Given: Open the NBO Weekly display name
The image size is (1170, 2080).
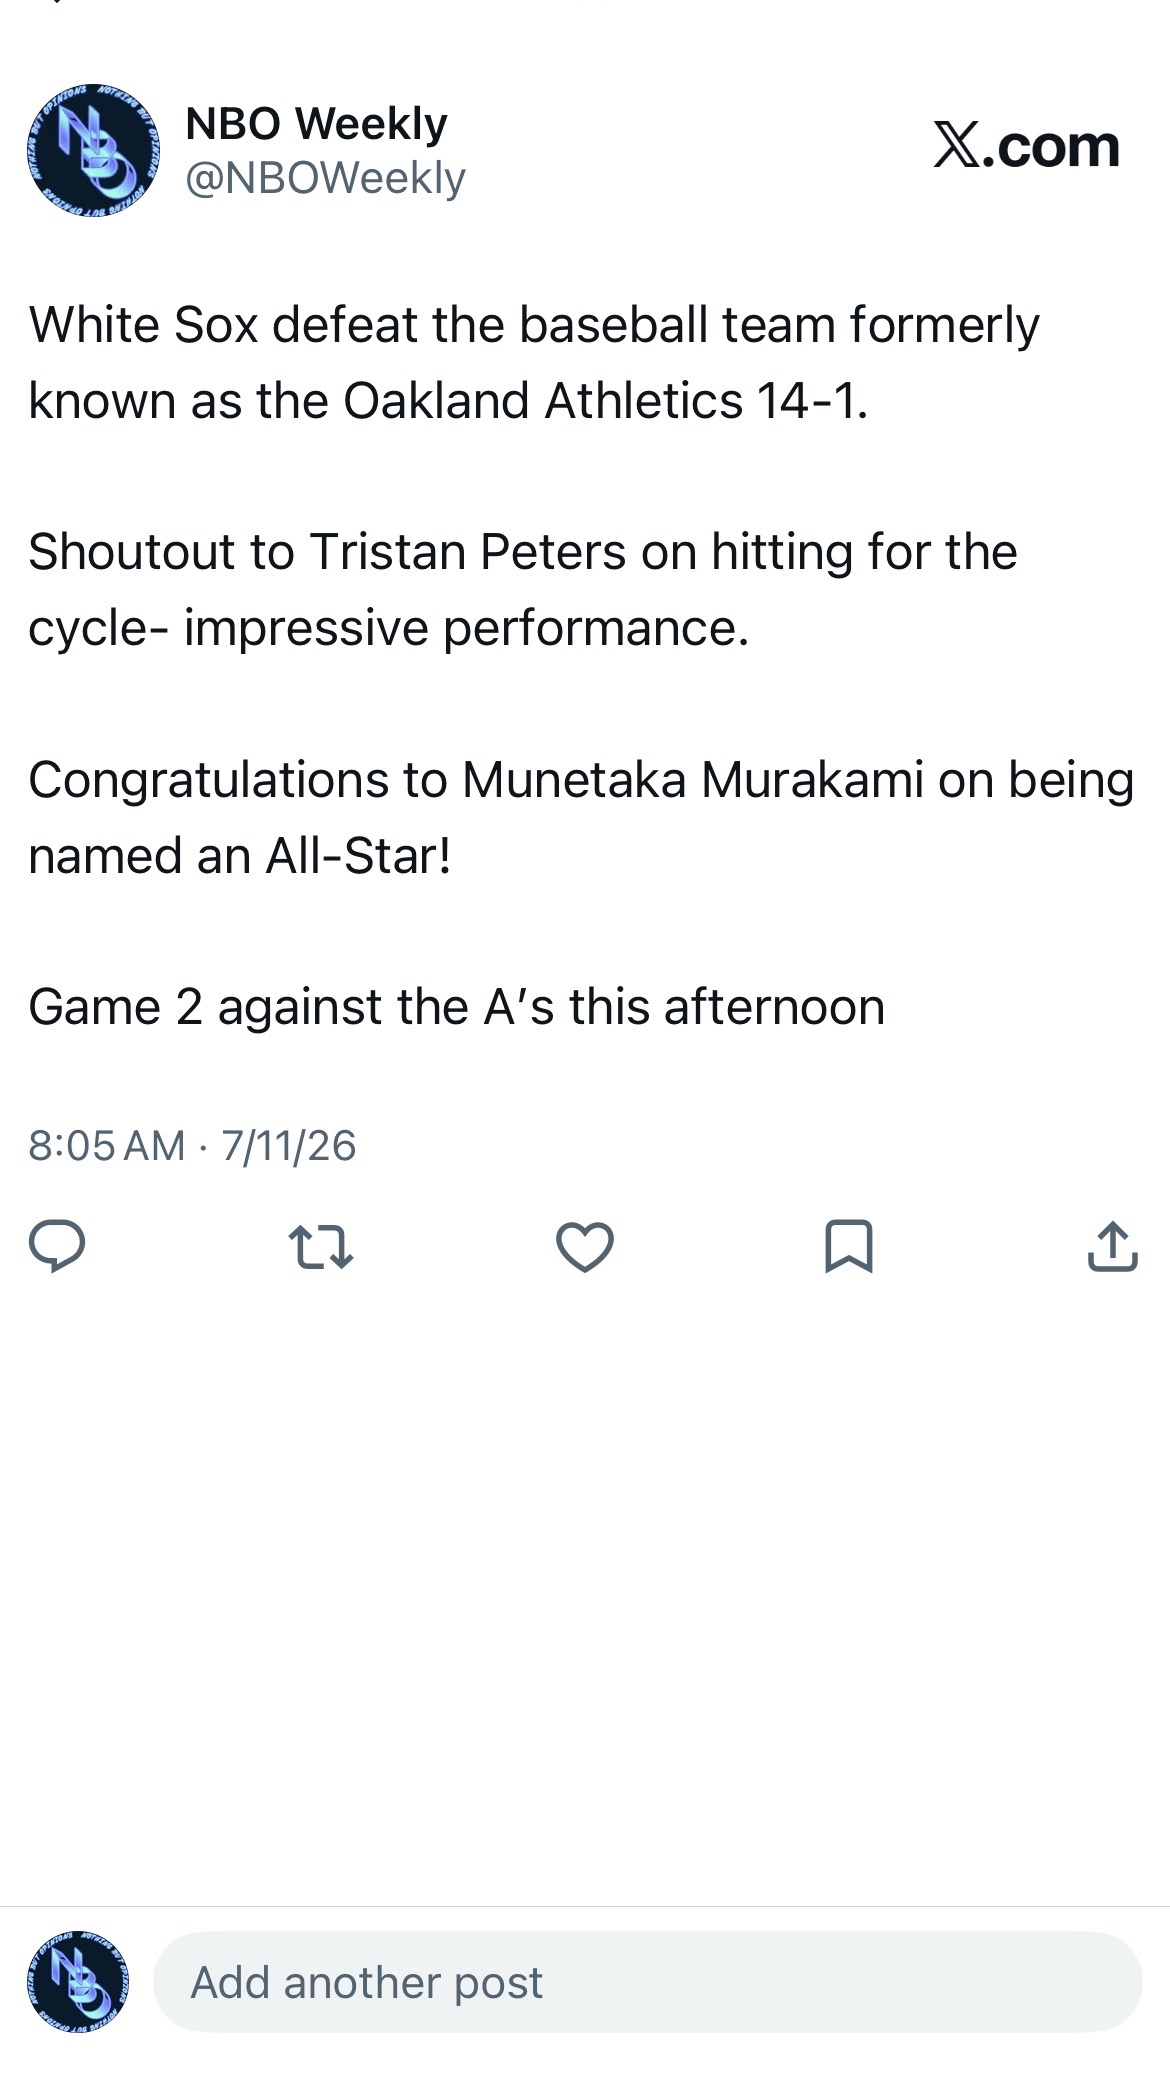Looking at the screenshot, I should [316, 124].
